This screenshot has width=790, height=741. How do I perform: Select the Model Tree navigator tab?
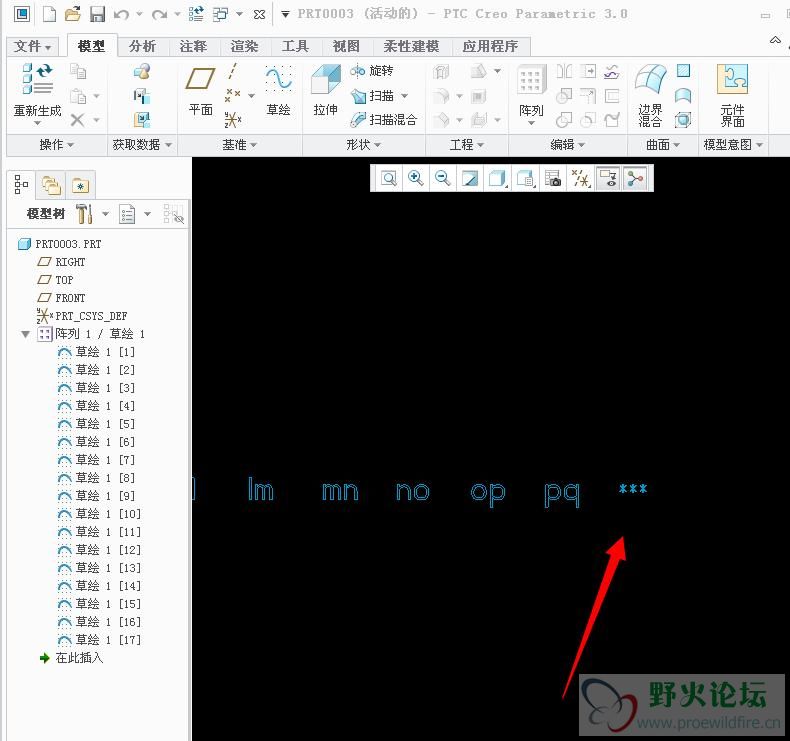(21, 185)
